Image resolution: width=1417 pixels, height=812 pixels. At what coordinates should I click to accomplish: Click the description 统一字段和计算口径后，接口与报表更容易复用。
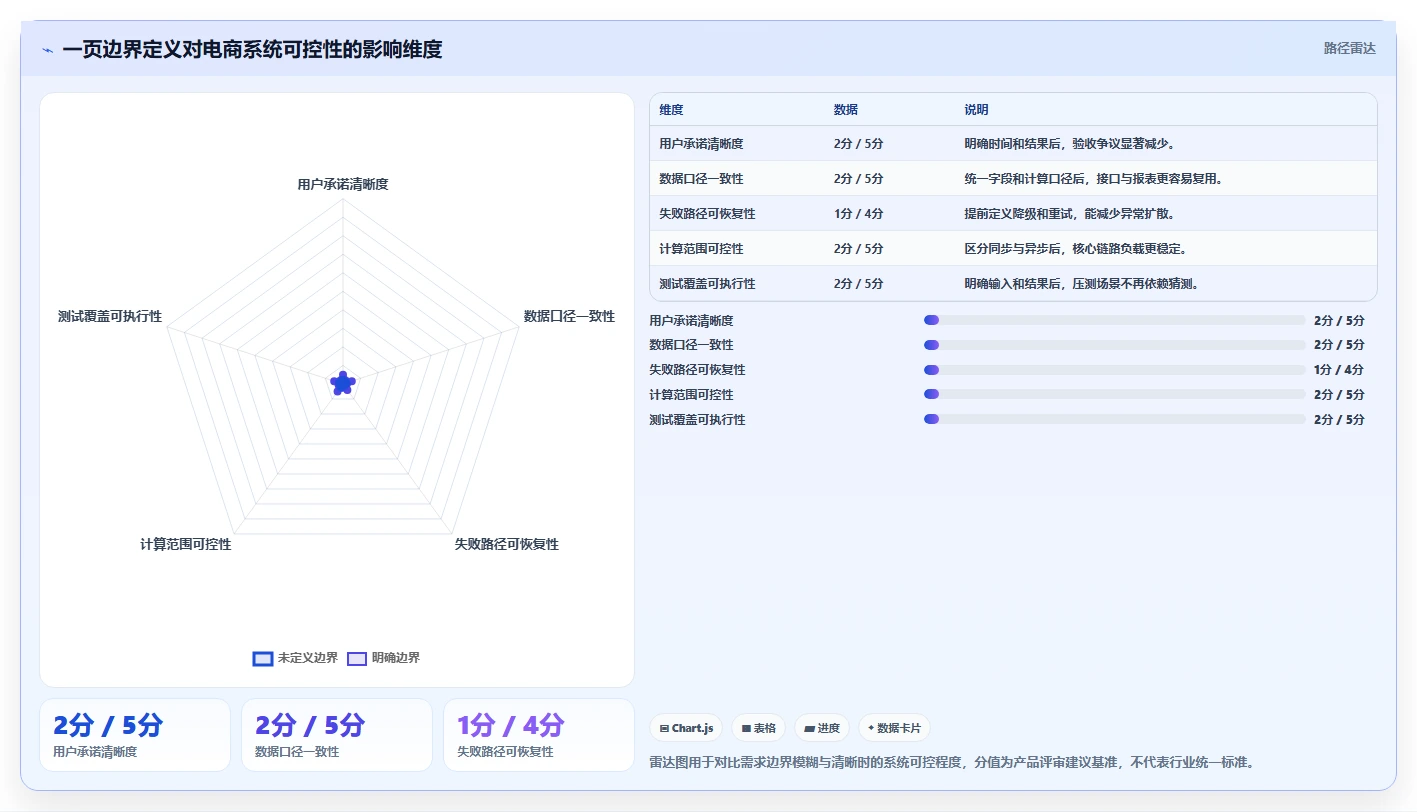[x=1094, y=179]
